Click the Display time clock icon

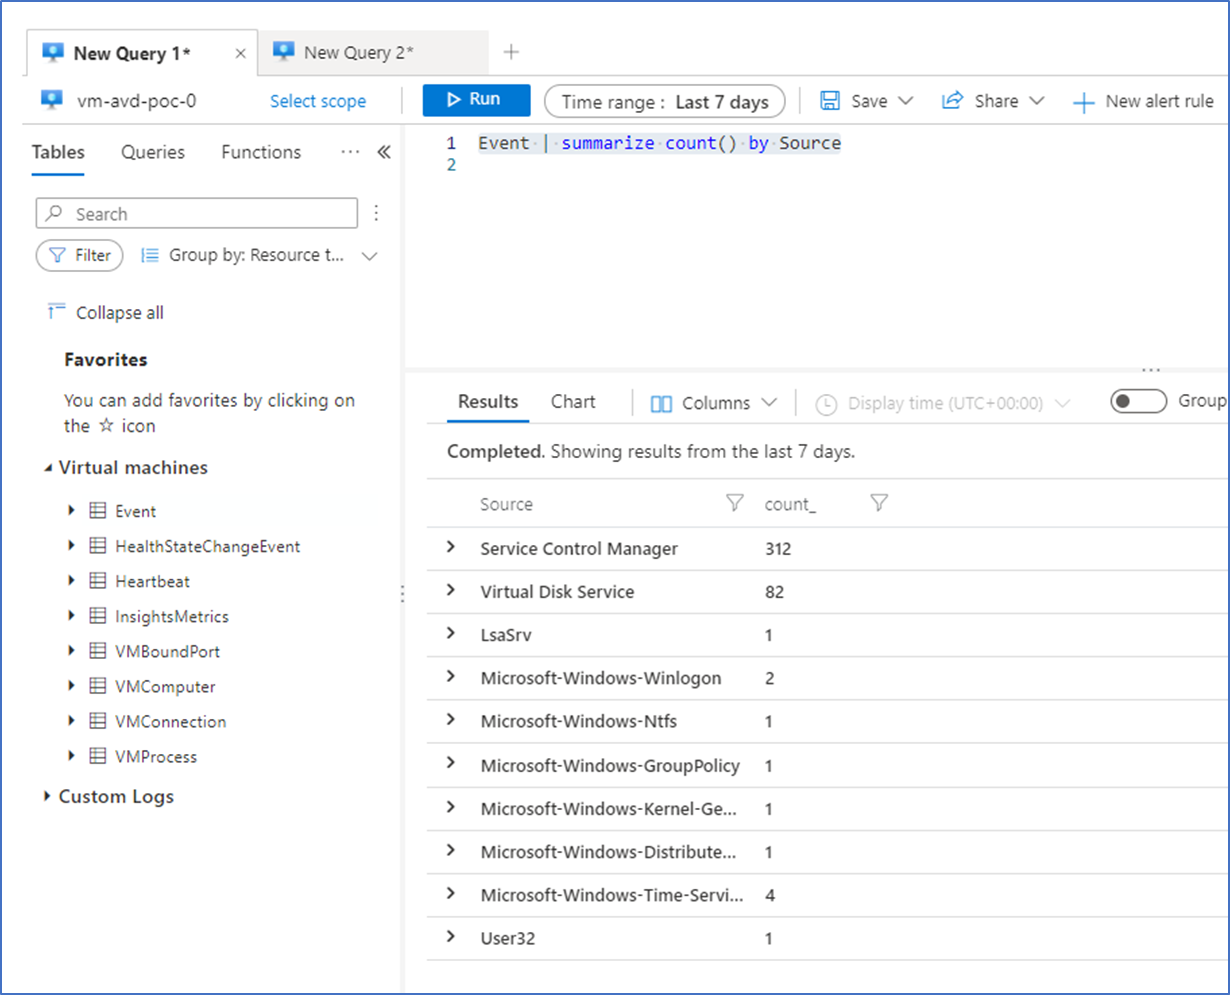tap(826, 404)
